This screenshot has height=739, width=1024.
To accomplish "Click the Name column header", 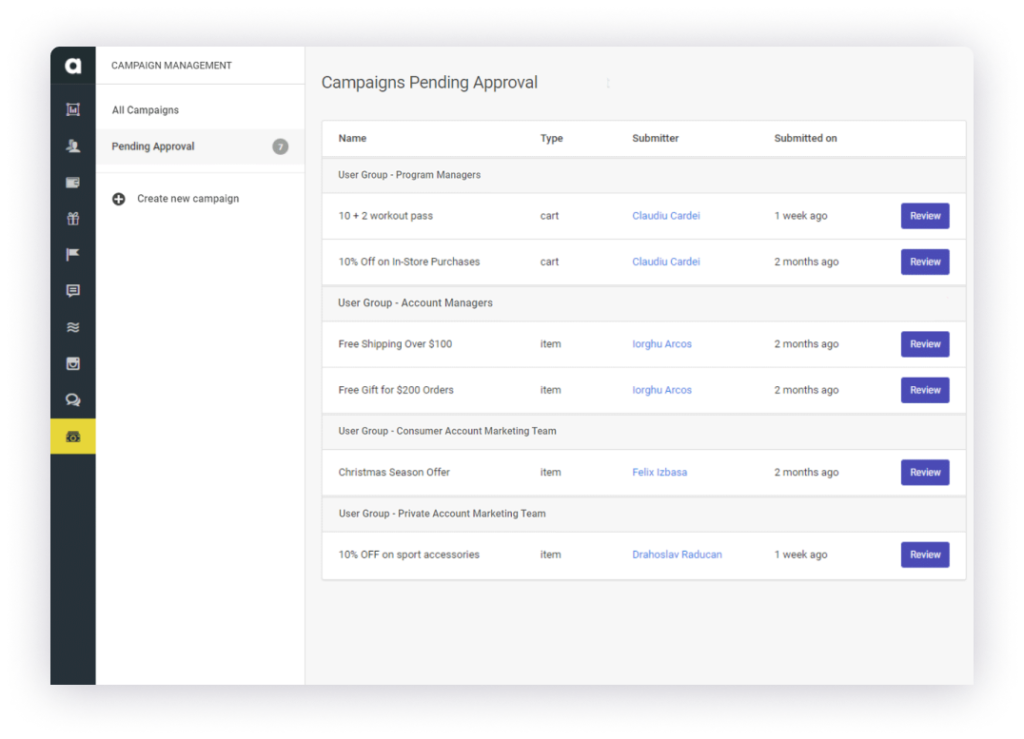I will tap(352, 138).
